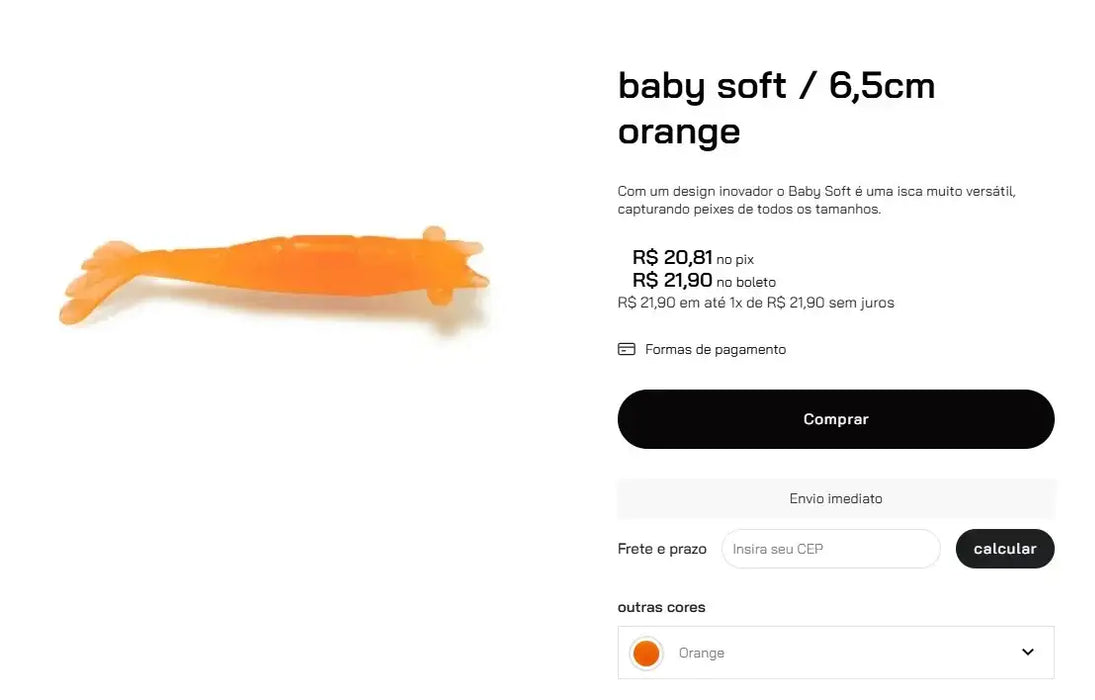Image resolution: width=1095 pixels, height=700 pixels.
Task: Click the credit card payment icon
Action: (627, 349)
